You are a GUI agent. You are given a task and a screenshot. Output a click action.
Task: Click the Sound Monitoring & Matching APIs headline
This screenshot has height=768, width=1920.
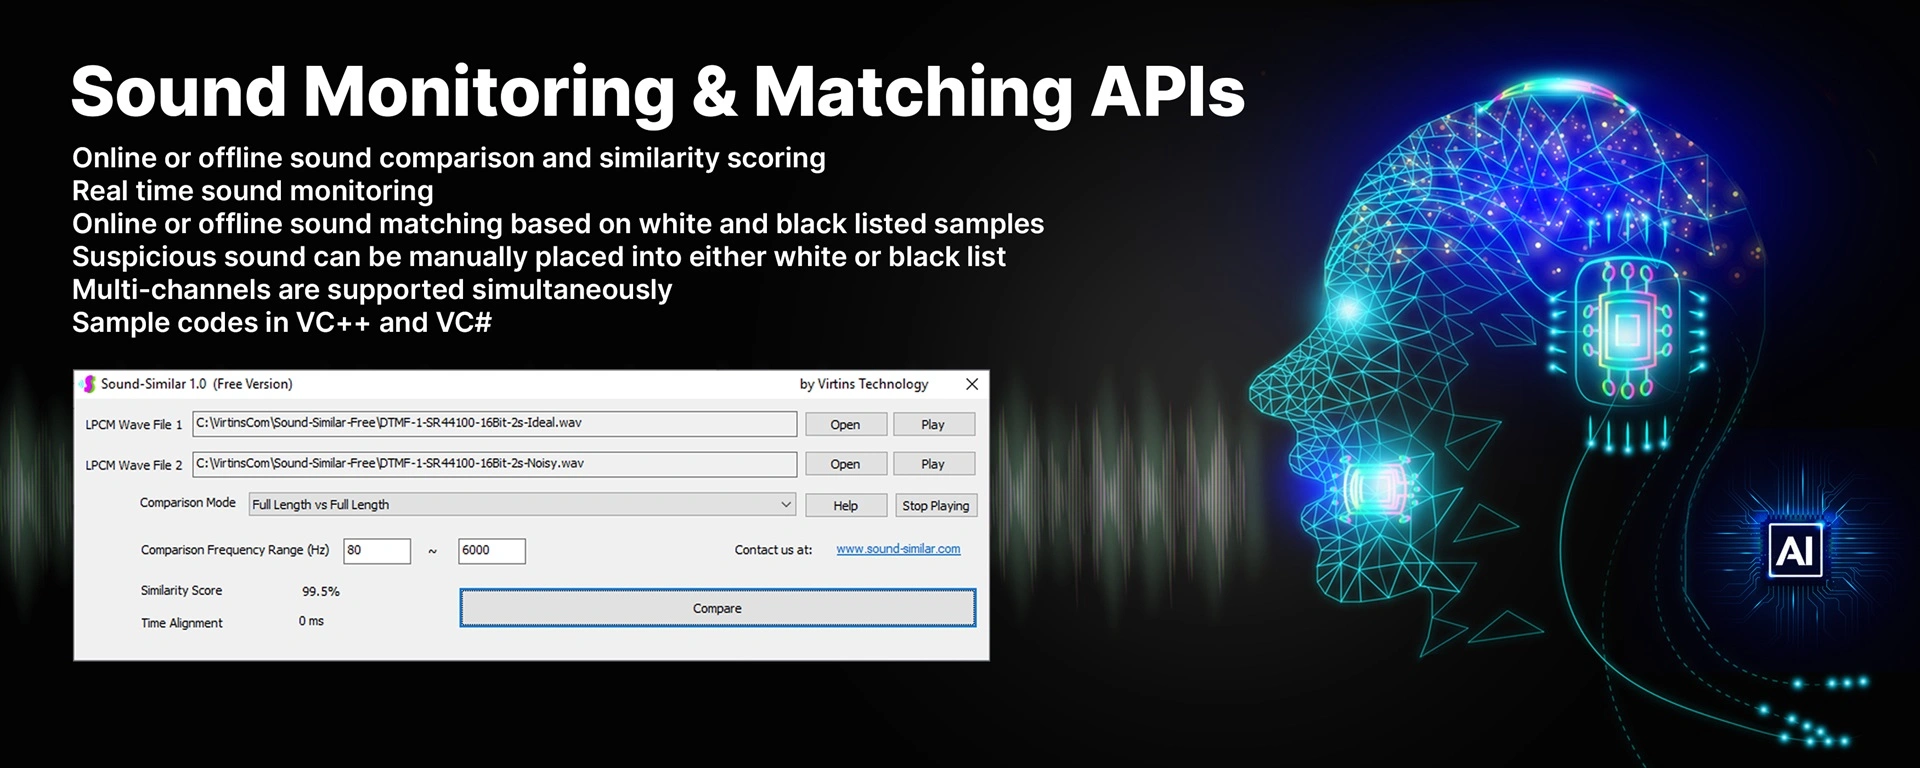point(657,92)
